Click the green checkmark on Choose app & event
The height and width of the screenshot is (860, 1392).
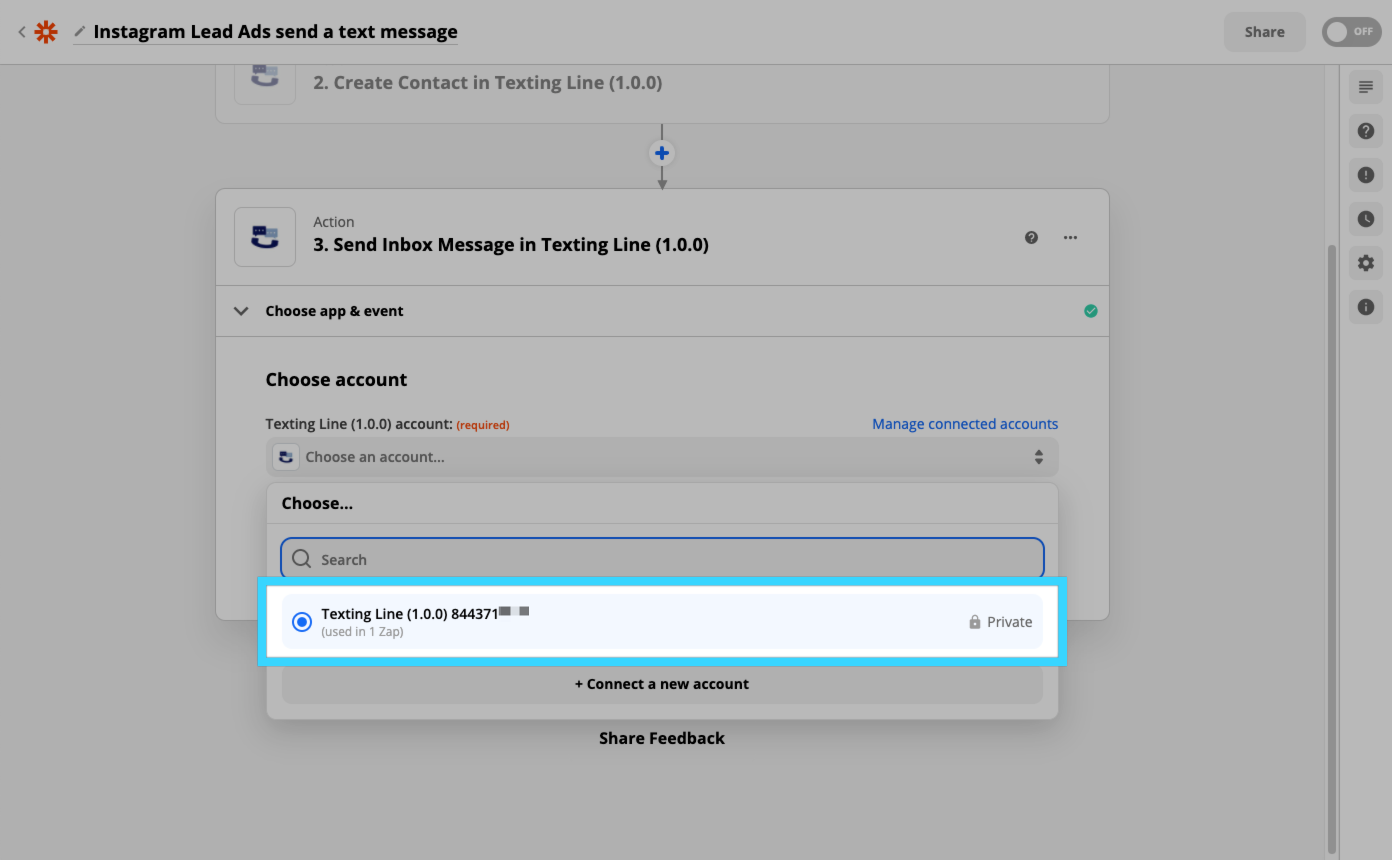point(1091,311)
